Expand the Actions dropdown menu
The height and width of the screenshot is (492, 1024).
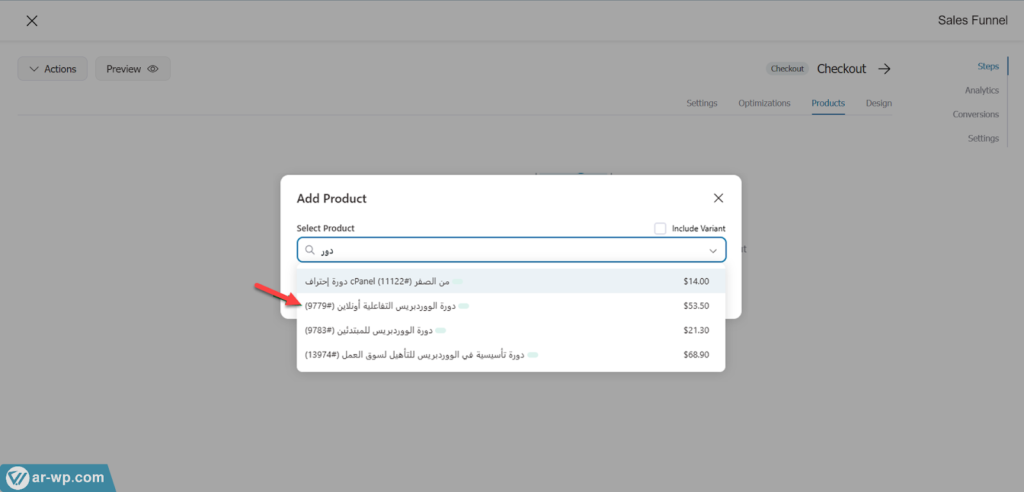[53, 69]
